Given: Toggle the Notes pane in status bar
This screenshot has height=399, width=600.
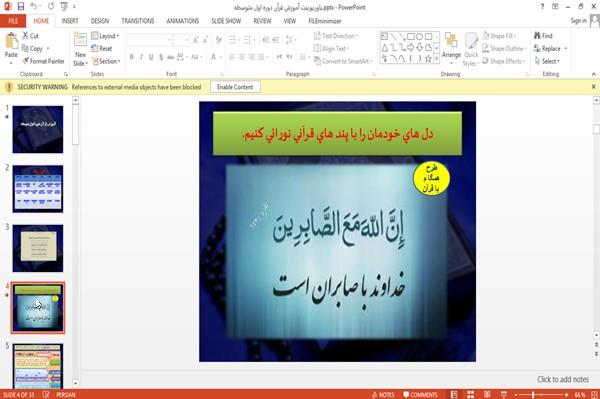Looking at the screenshot, I should pyautogui.click(x=383, y=395).
